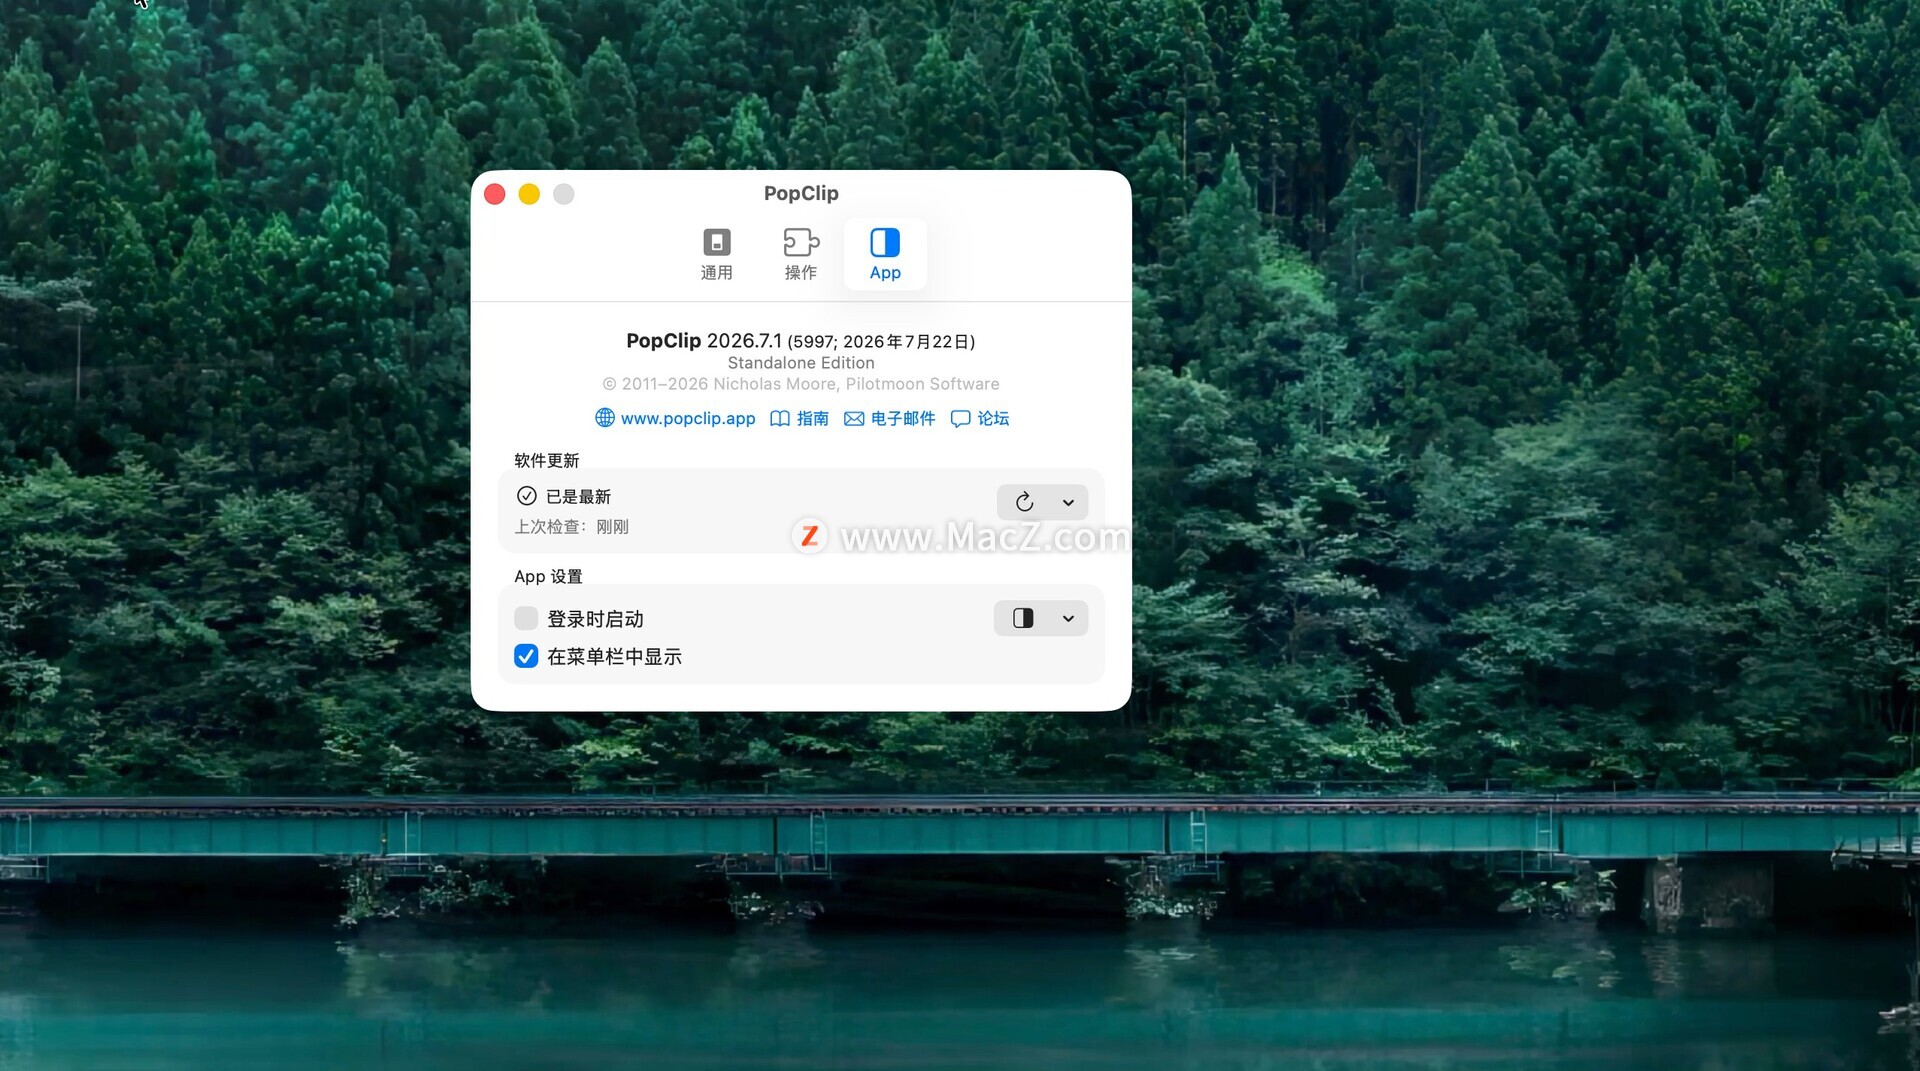1920x1071 pixels.
Task: Click the 已是最新 status text
Action: pyautogui.click(x=578, y=497)
